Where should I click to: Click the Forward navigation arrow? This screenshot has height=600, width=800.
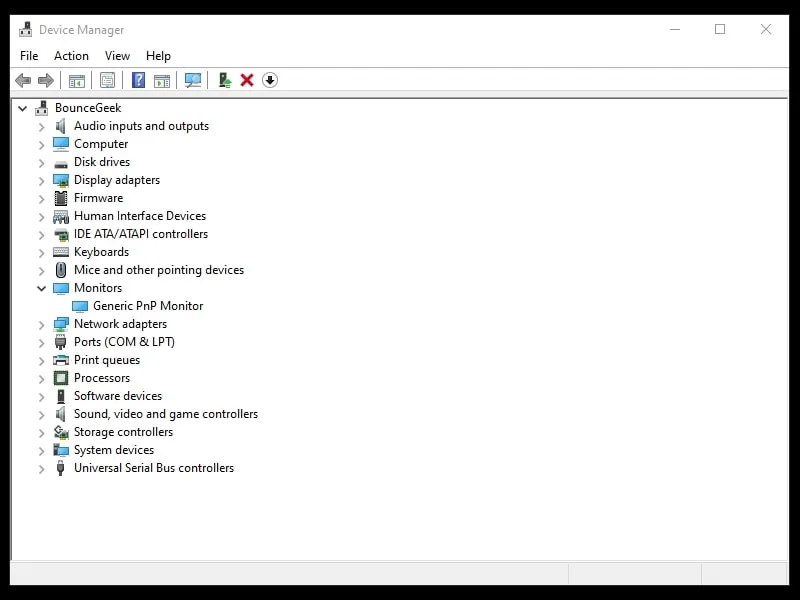47,80
